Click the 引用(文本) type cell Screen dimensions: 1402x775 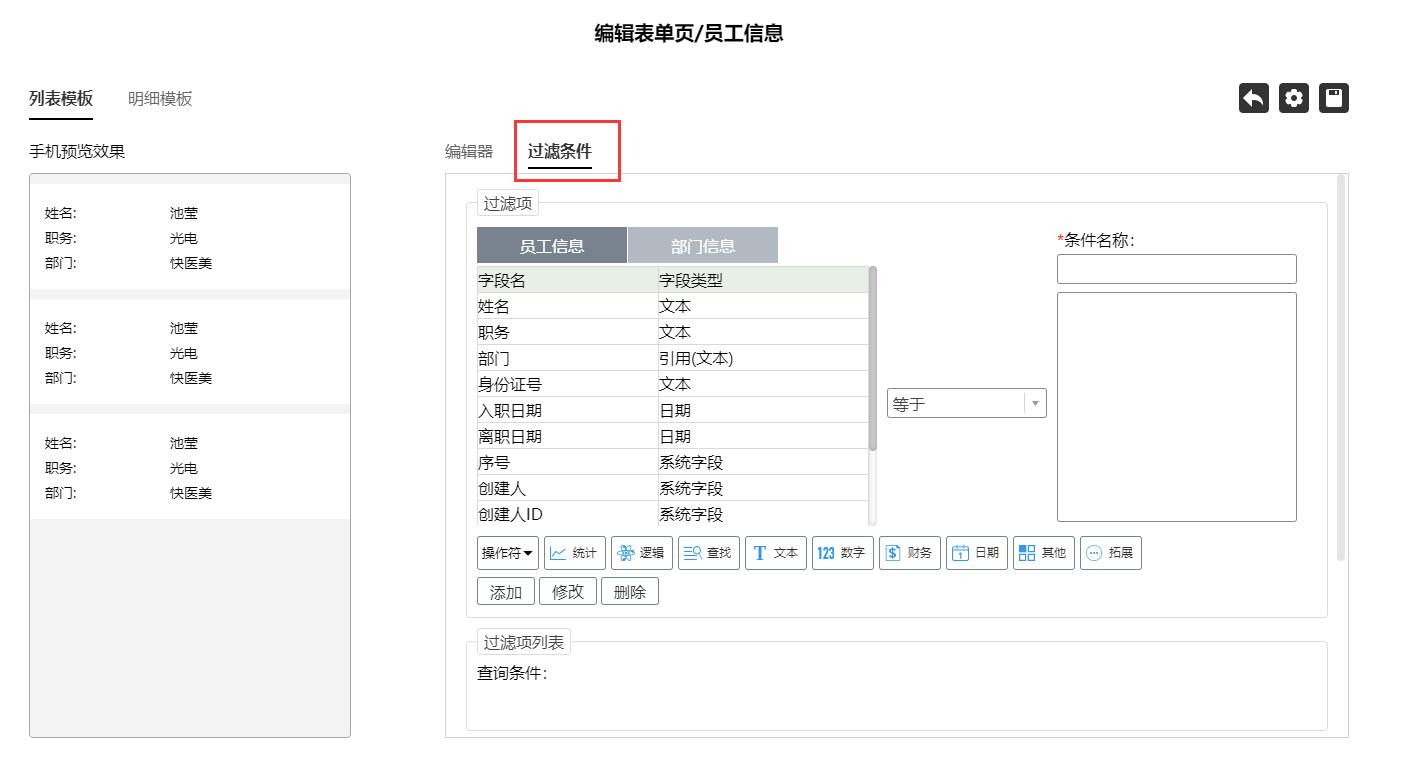[763, 358]
